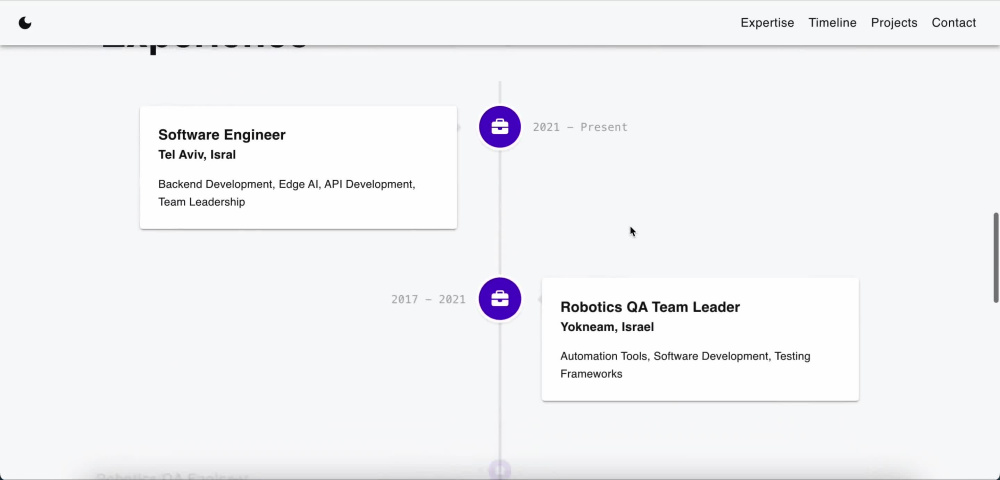The image size is (1000, 480).
Task: Click the 2017 – 2021 date label
Action: click(x=429, y=299)
